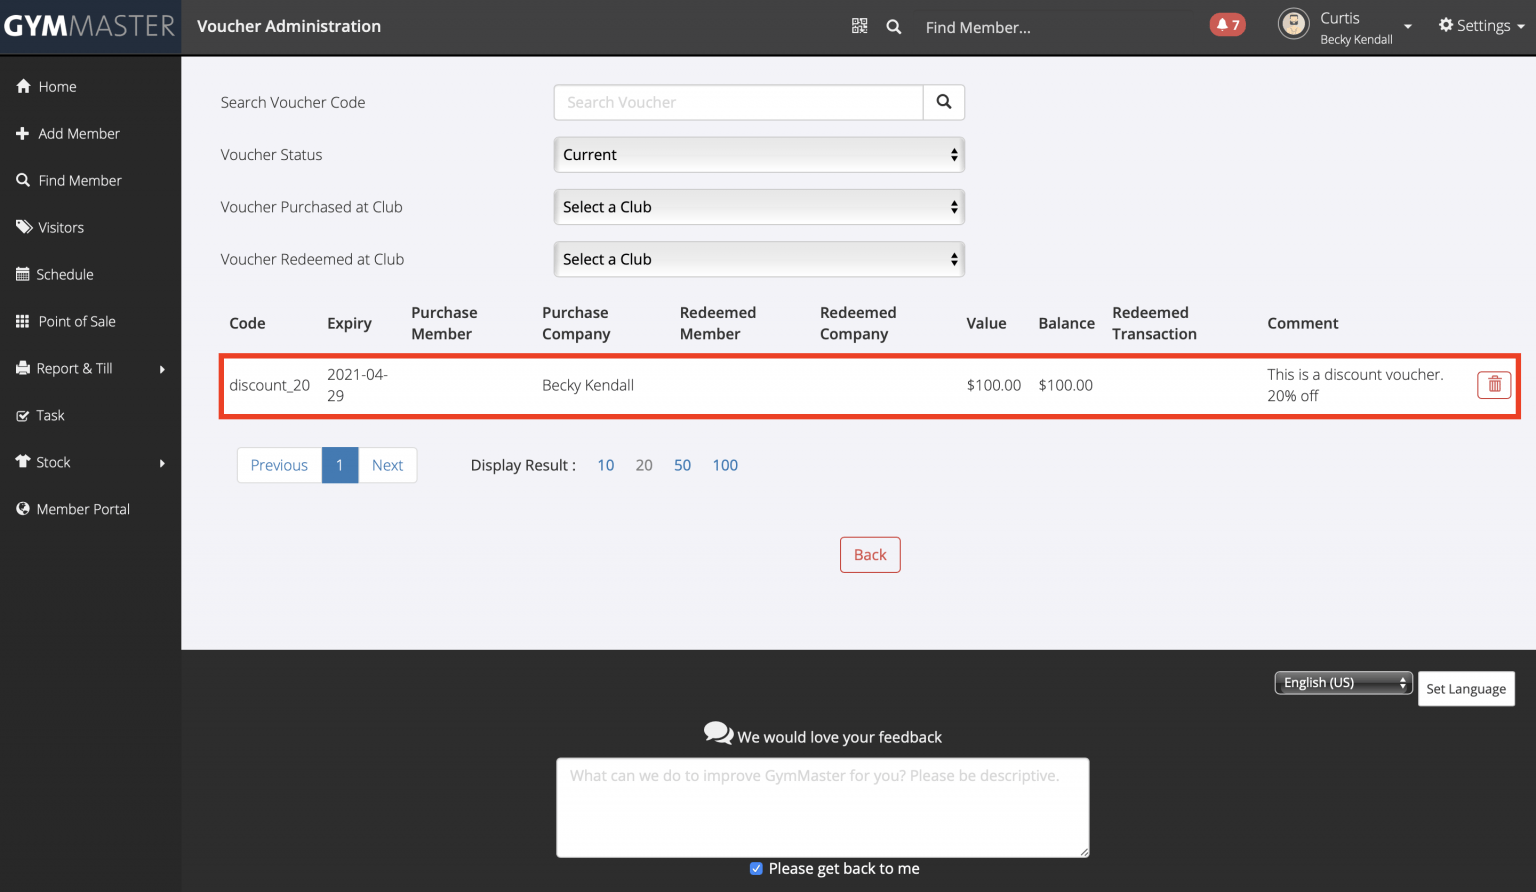Open the Voucher Purchased at Club dropdown

coord(758,207)
